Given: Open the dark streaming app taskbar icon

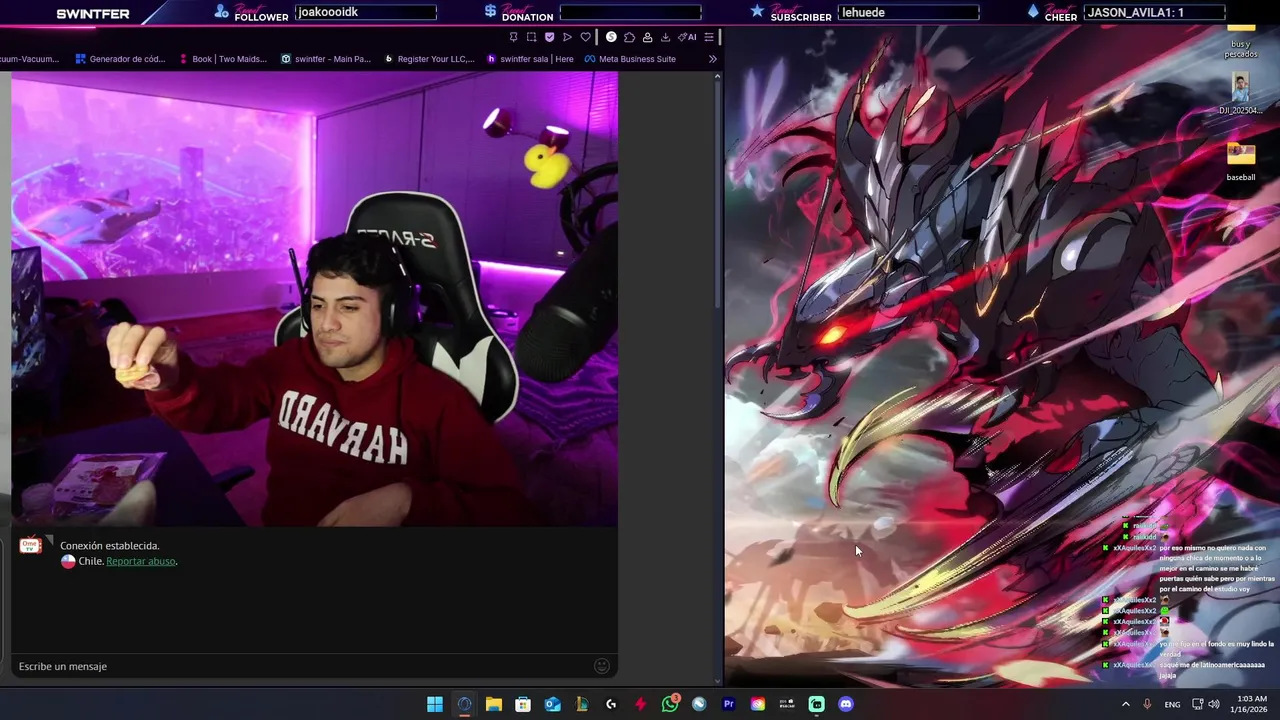Looking at the screenshot, I should coord(787,704).
